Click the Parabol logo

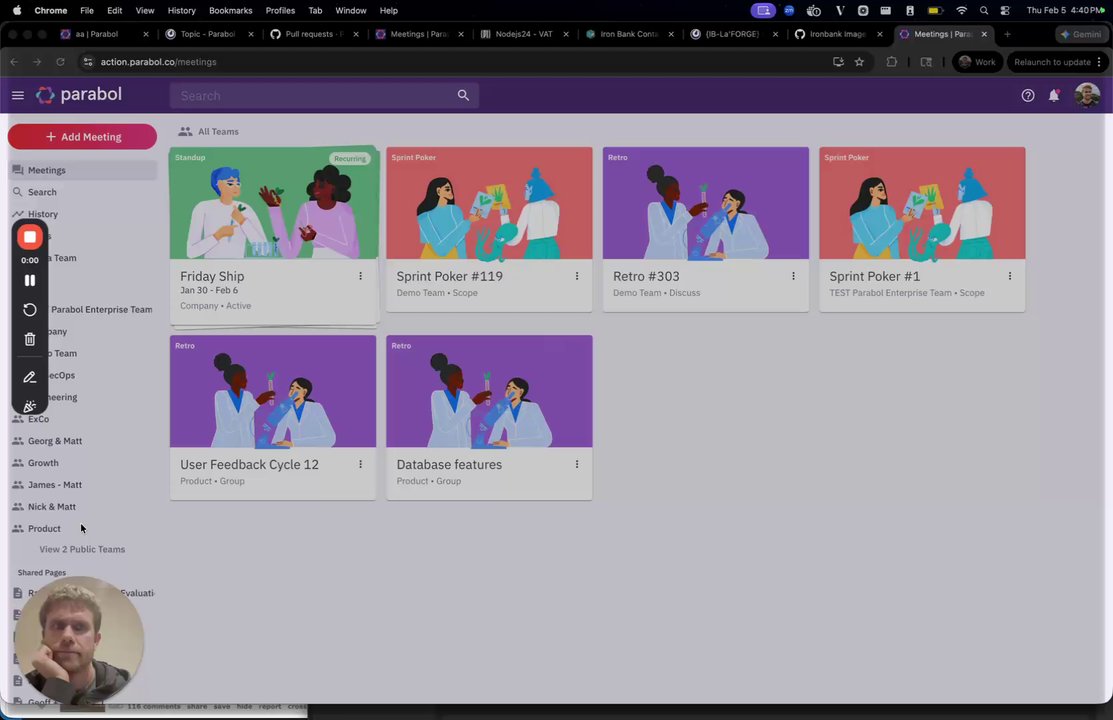tap(79, 94)
